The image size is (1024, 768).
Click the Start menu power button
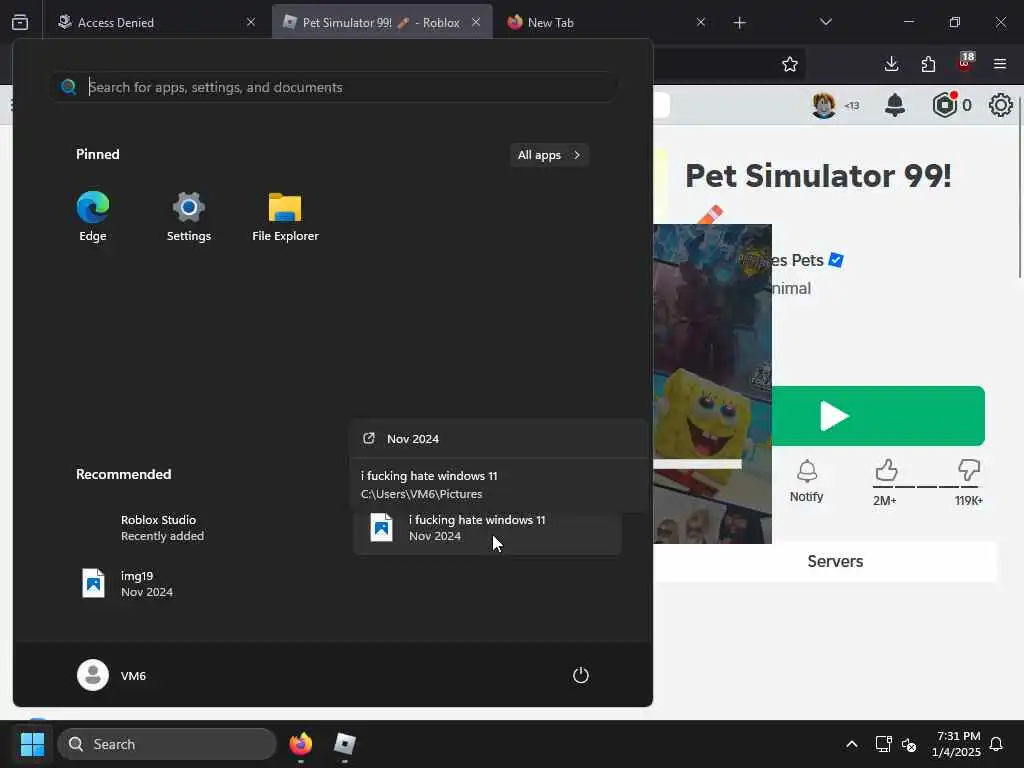pyautogui.click(x=581, y=675)
